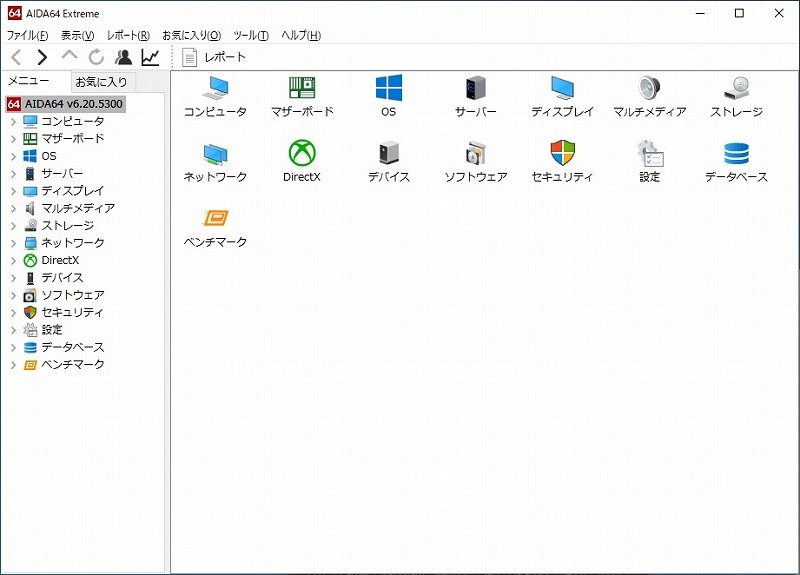Open the DirectX Xbox icon in main panel
Image resolution: width=800 pixels, height=575 pixels.
click(302, 154)
